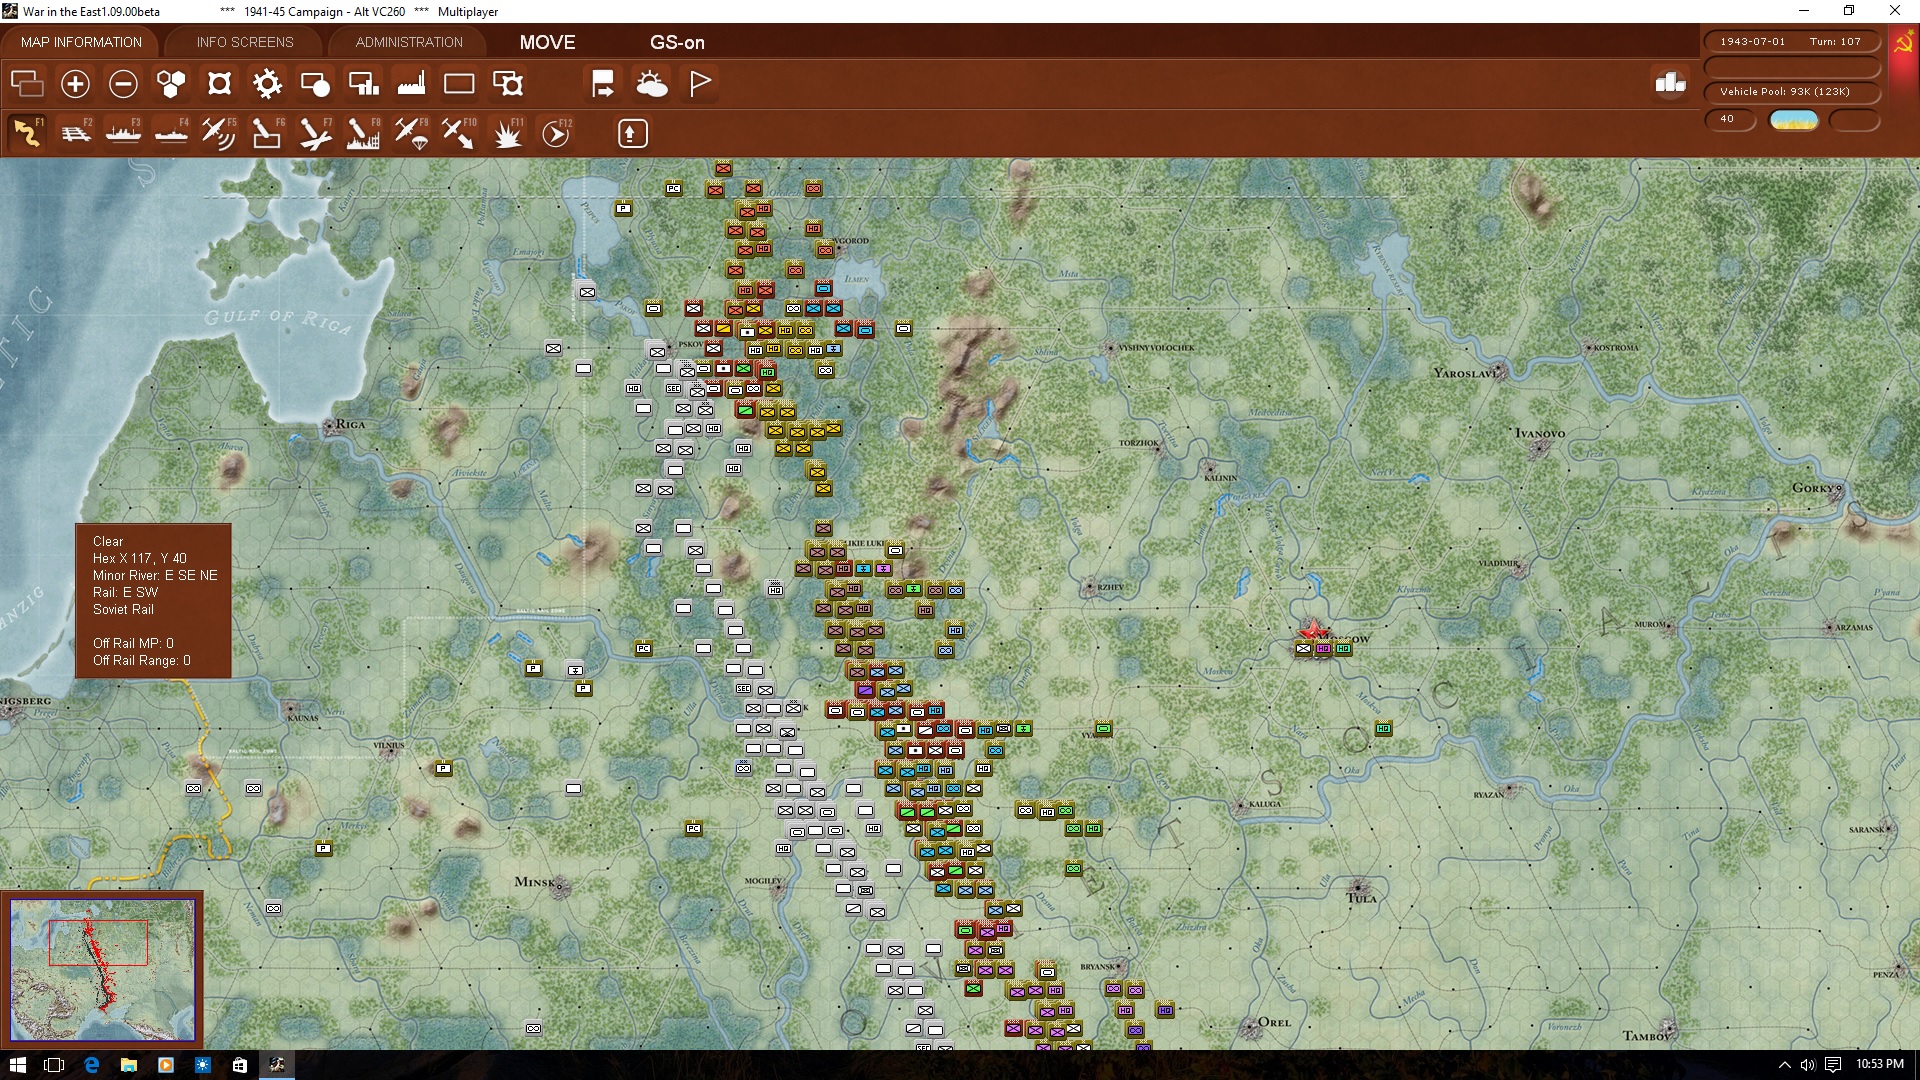
Task: Select the F4 amphibious ship icon
Action: 171,133
